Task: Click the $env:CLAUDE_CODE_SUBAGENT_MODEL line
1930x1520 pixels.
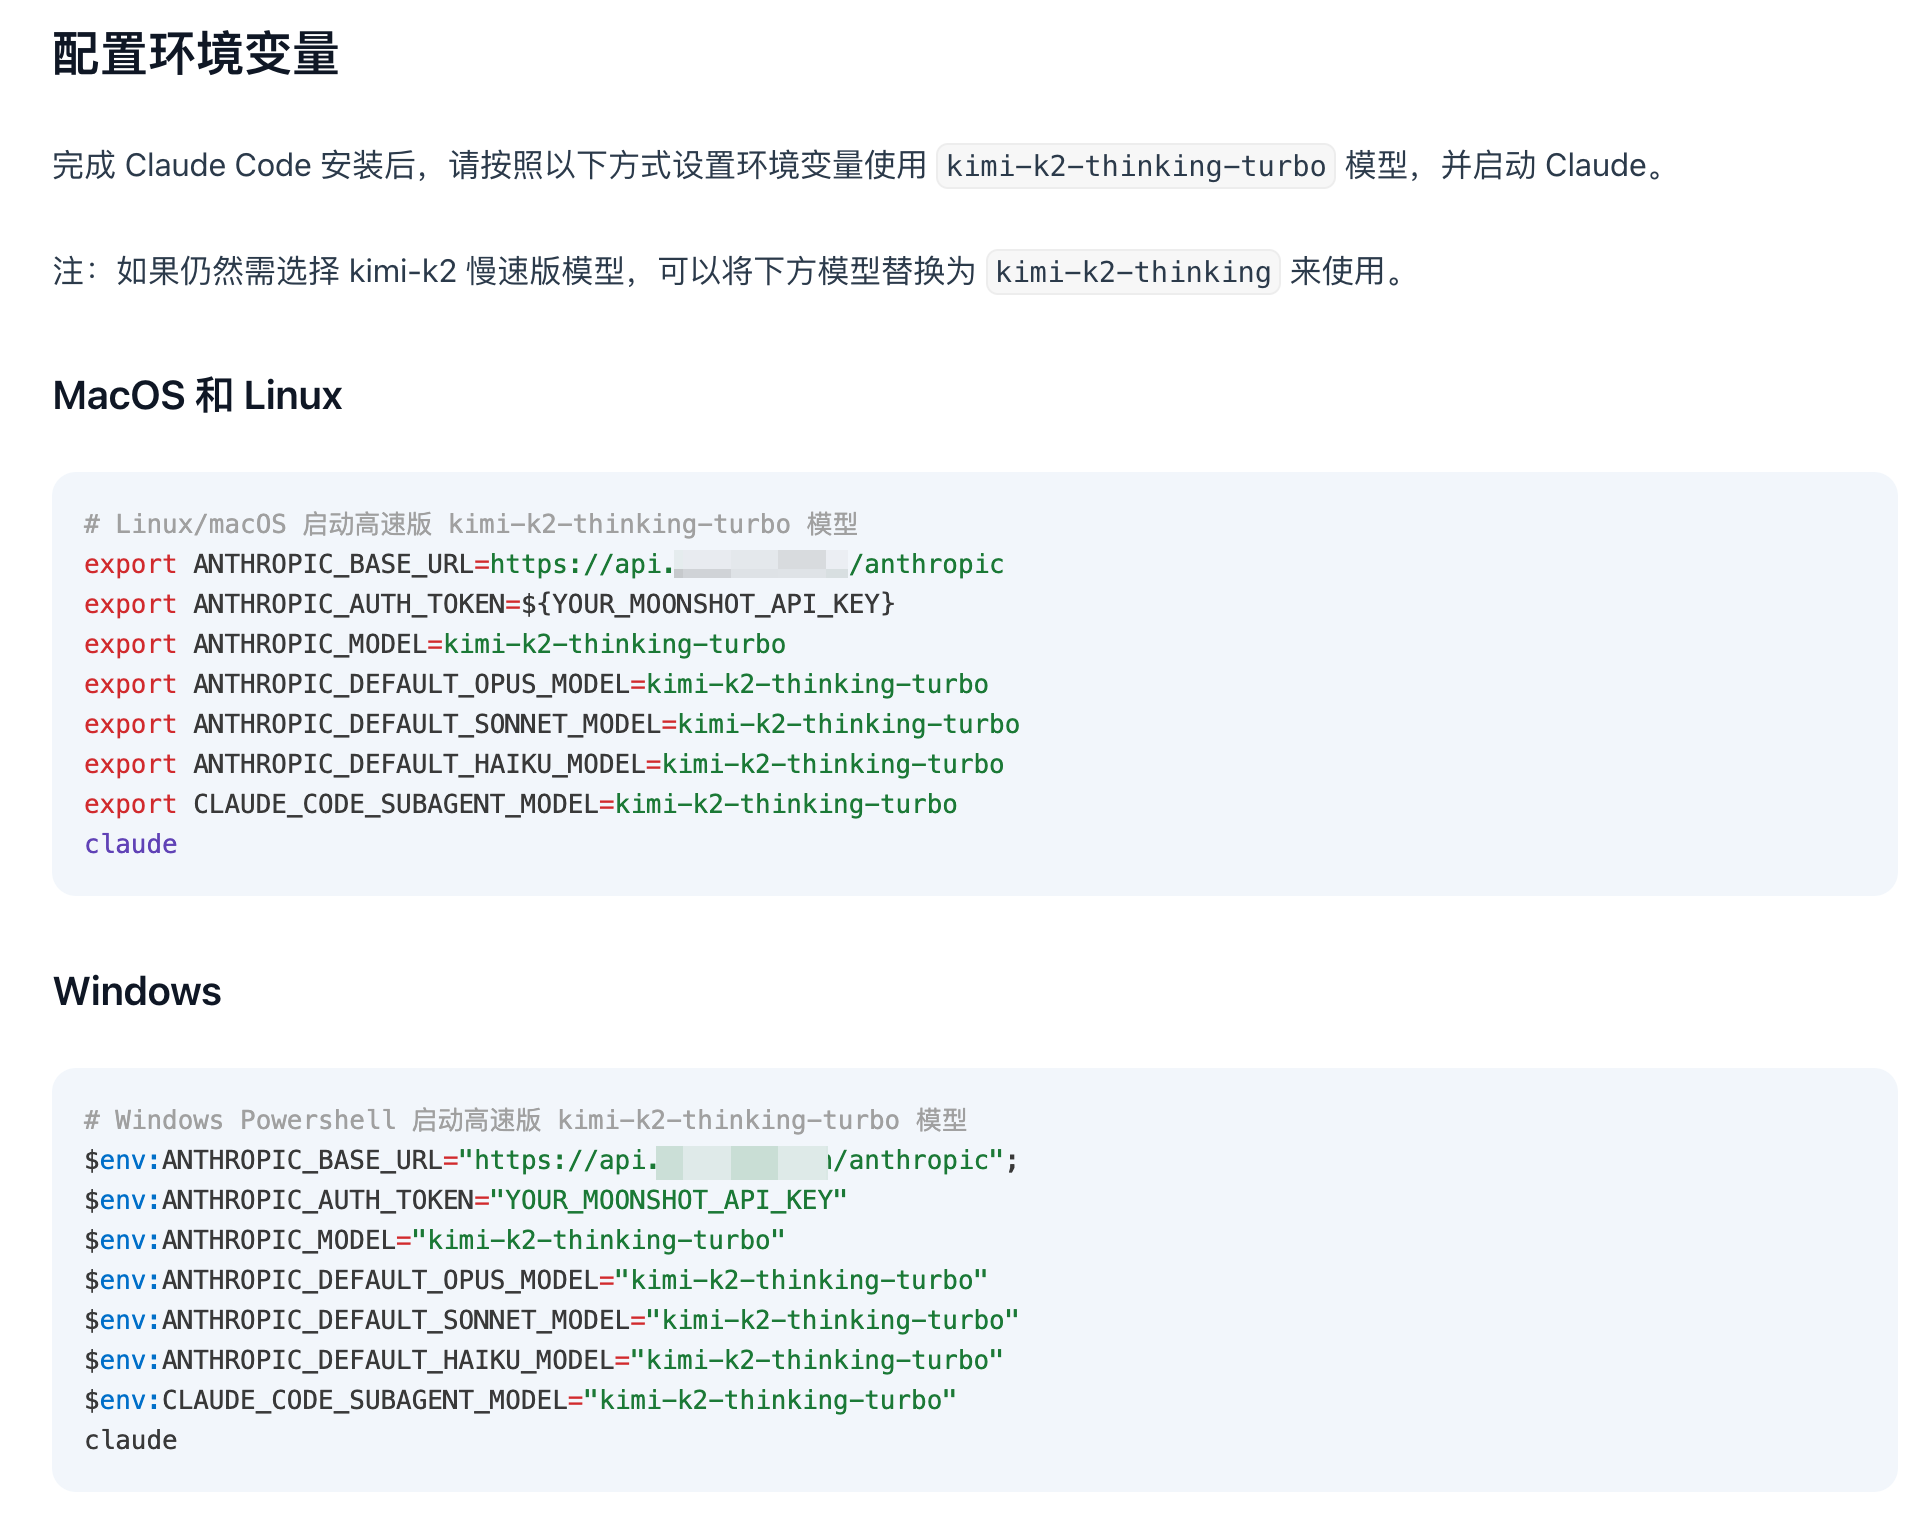Action: pyautogui.click(x=520, y=1400)
